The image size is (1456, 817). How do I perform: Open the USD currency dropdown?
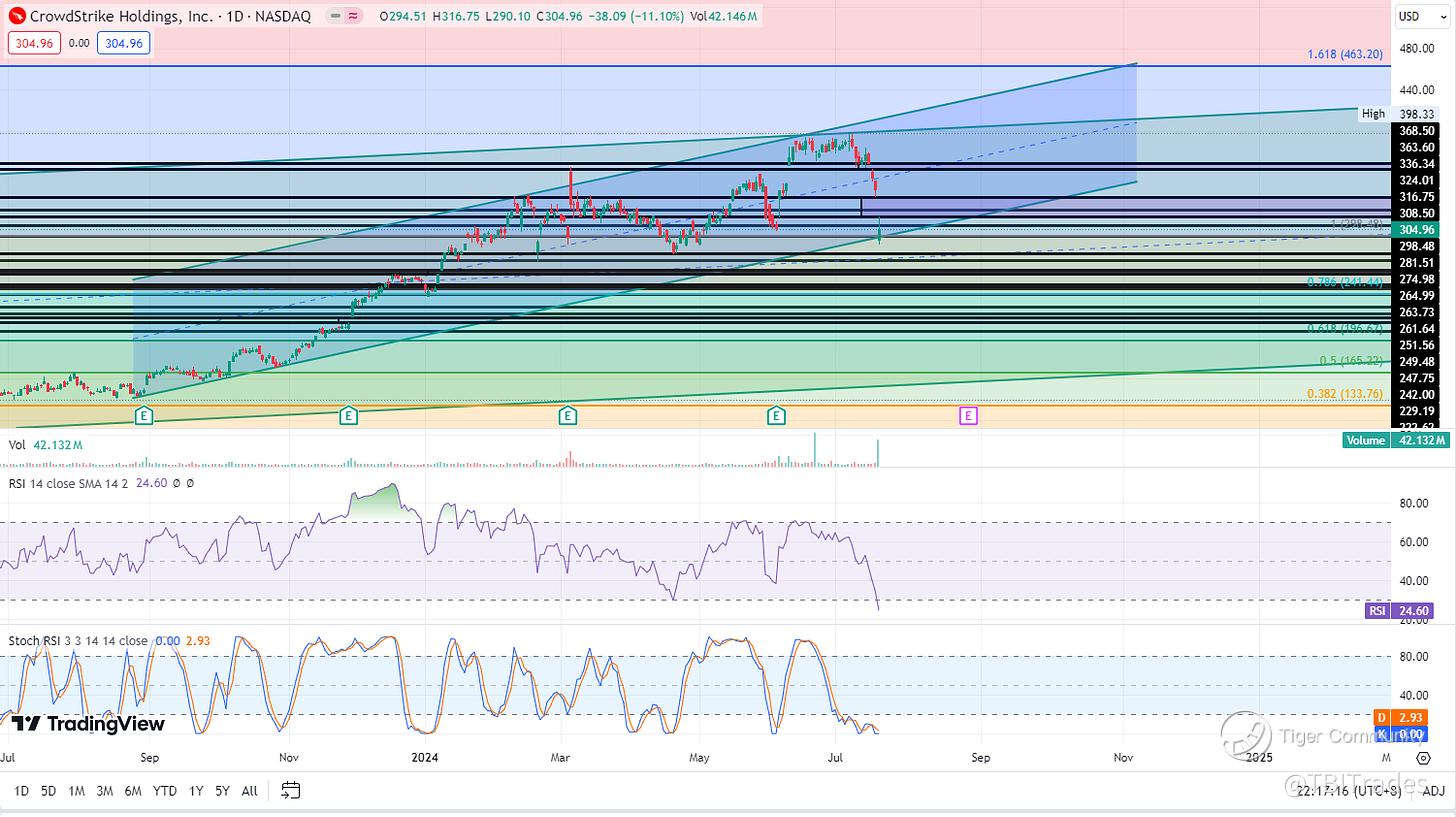click(x=1420, y=16)
